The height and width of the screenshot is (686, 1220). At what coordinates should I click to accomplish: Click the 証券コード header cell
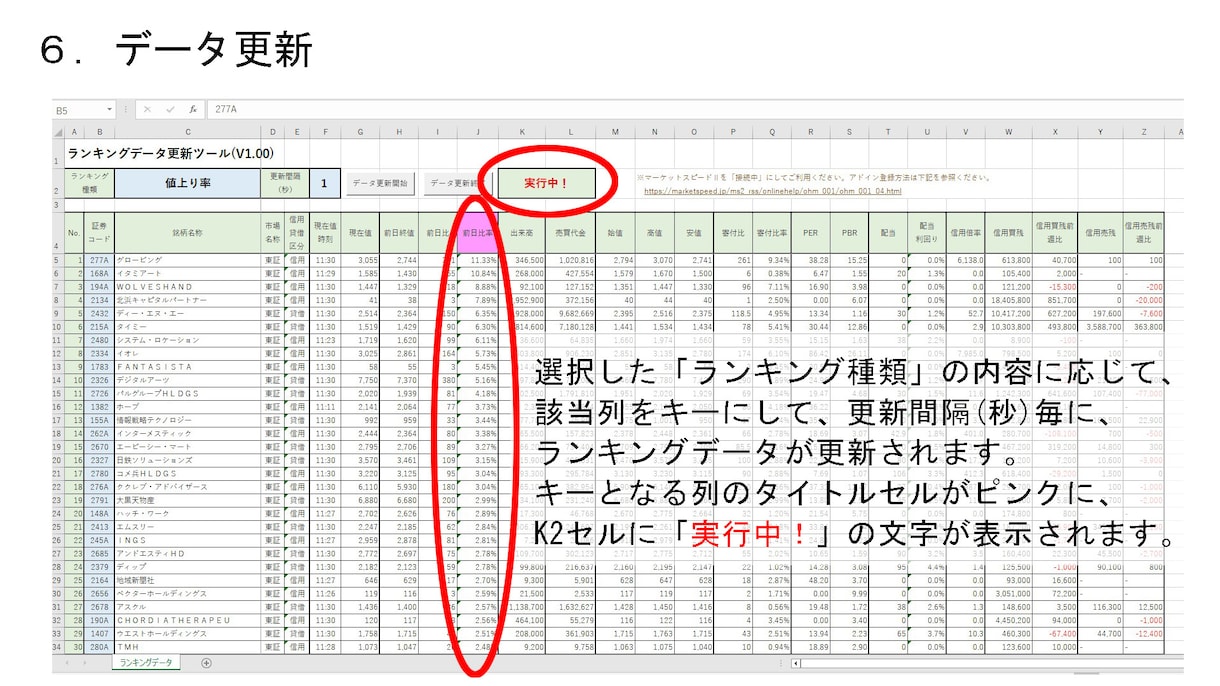click(99, 231)
